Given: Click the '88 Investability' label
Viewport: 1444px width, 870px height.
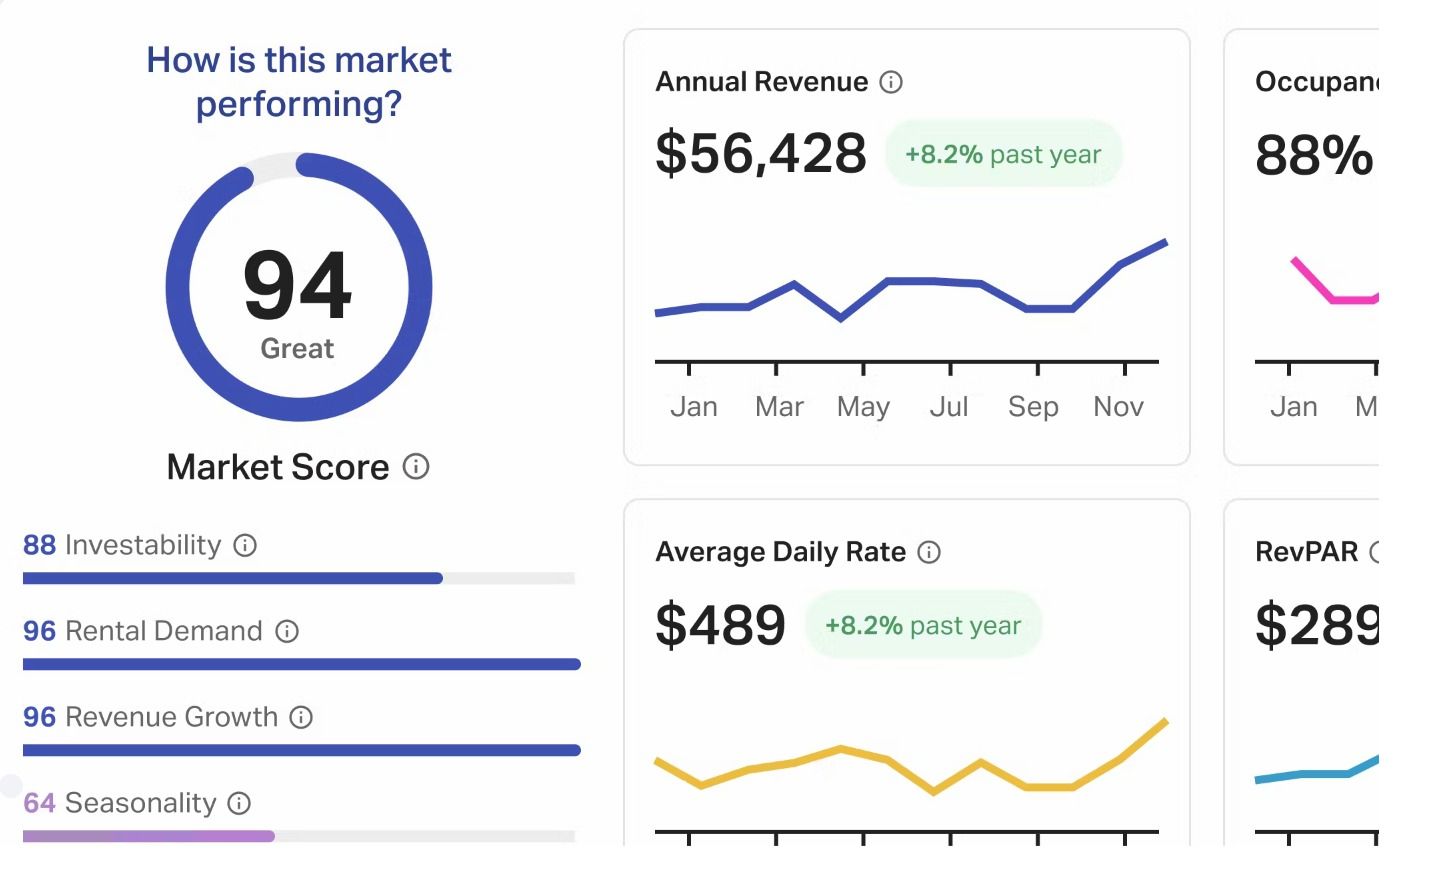Looking at the screenshot, I should tap(122, 545).
